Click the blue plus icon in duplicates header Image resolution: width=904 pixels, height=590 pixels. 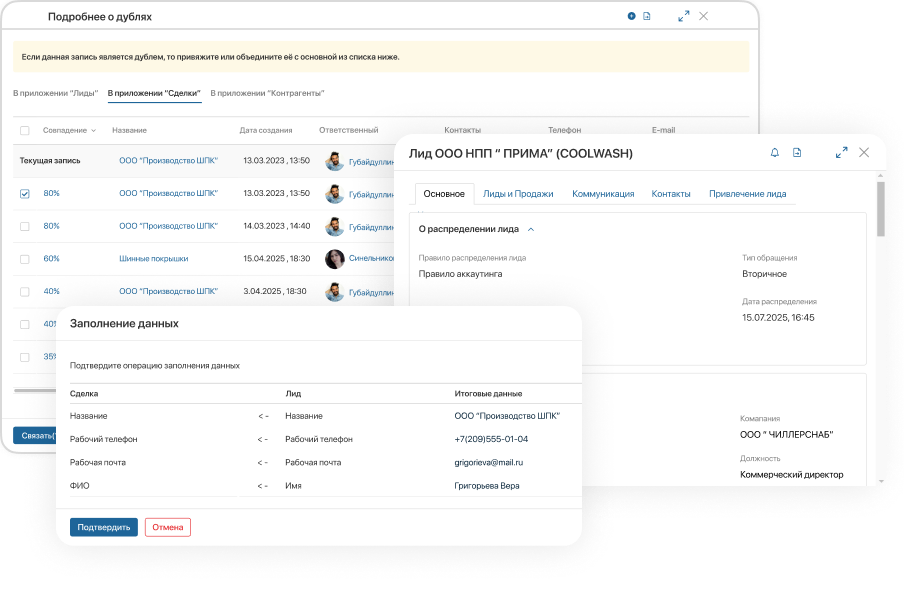(631, 16)
